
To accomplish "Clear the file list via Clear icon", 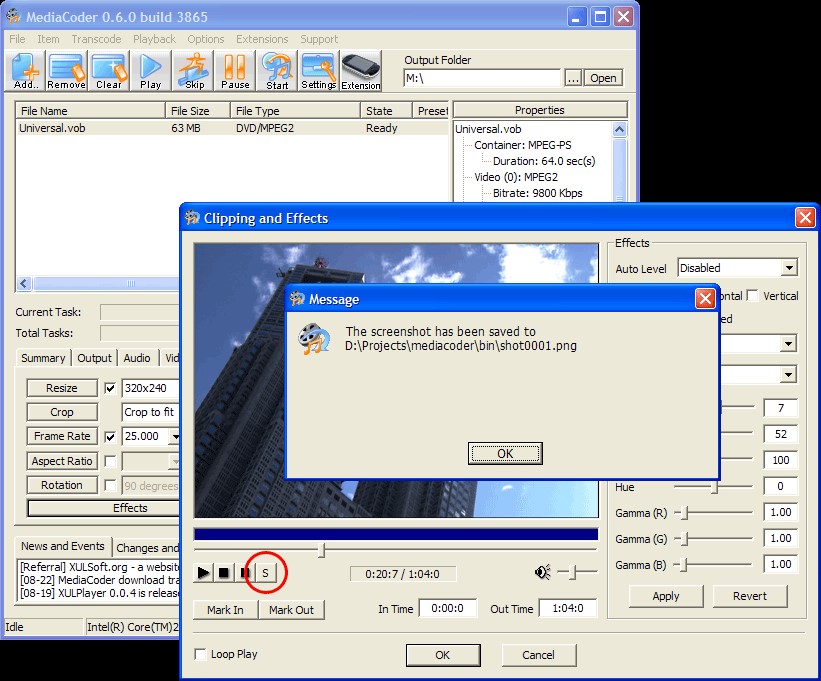I will coord(108,70).
